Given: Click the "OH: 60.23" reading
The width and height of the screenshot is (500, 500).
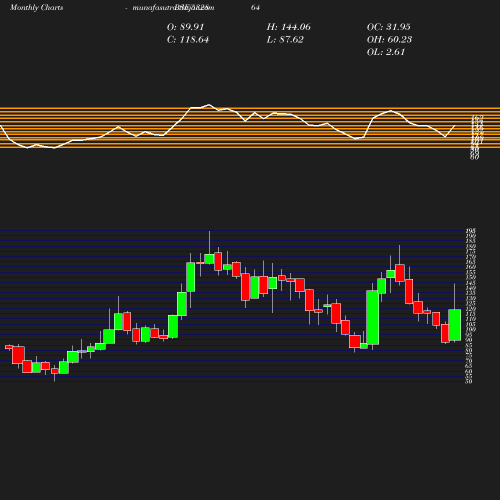Looking at the screenshot, I should [x=389, y=39].
